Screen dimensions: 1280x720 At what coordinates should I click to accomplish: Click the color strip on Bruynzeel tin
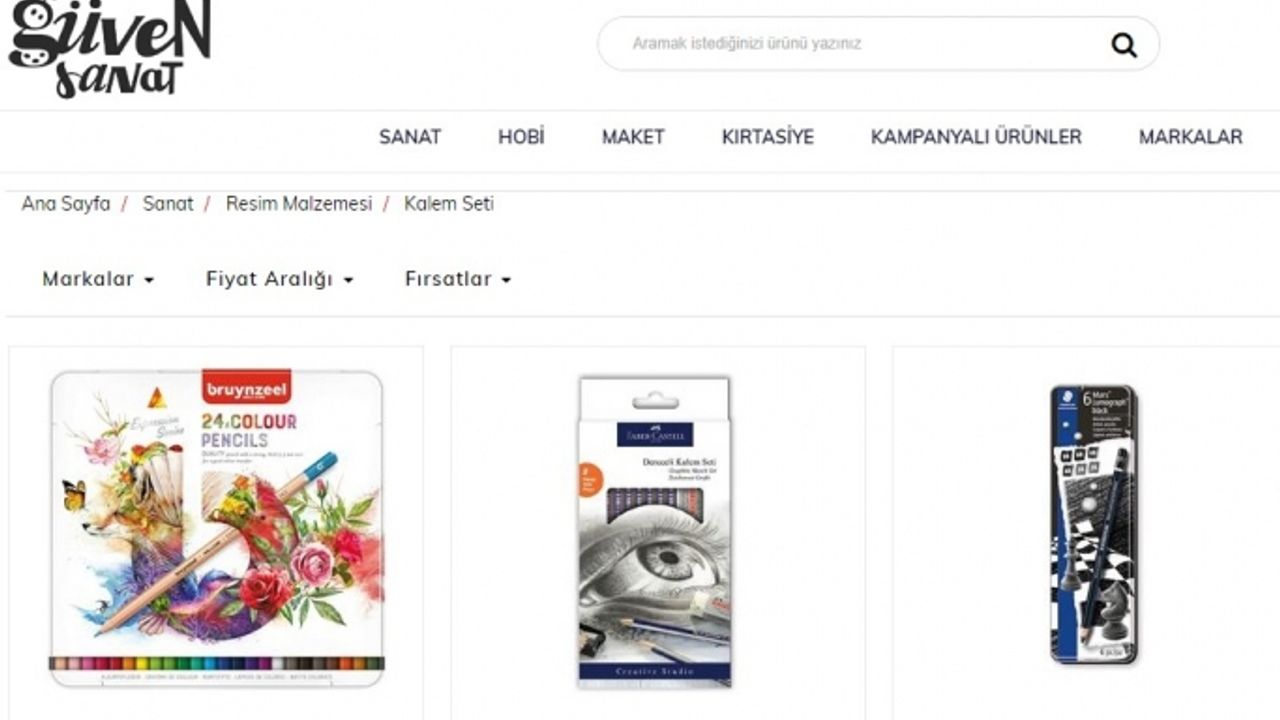coord(217,663)
